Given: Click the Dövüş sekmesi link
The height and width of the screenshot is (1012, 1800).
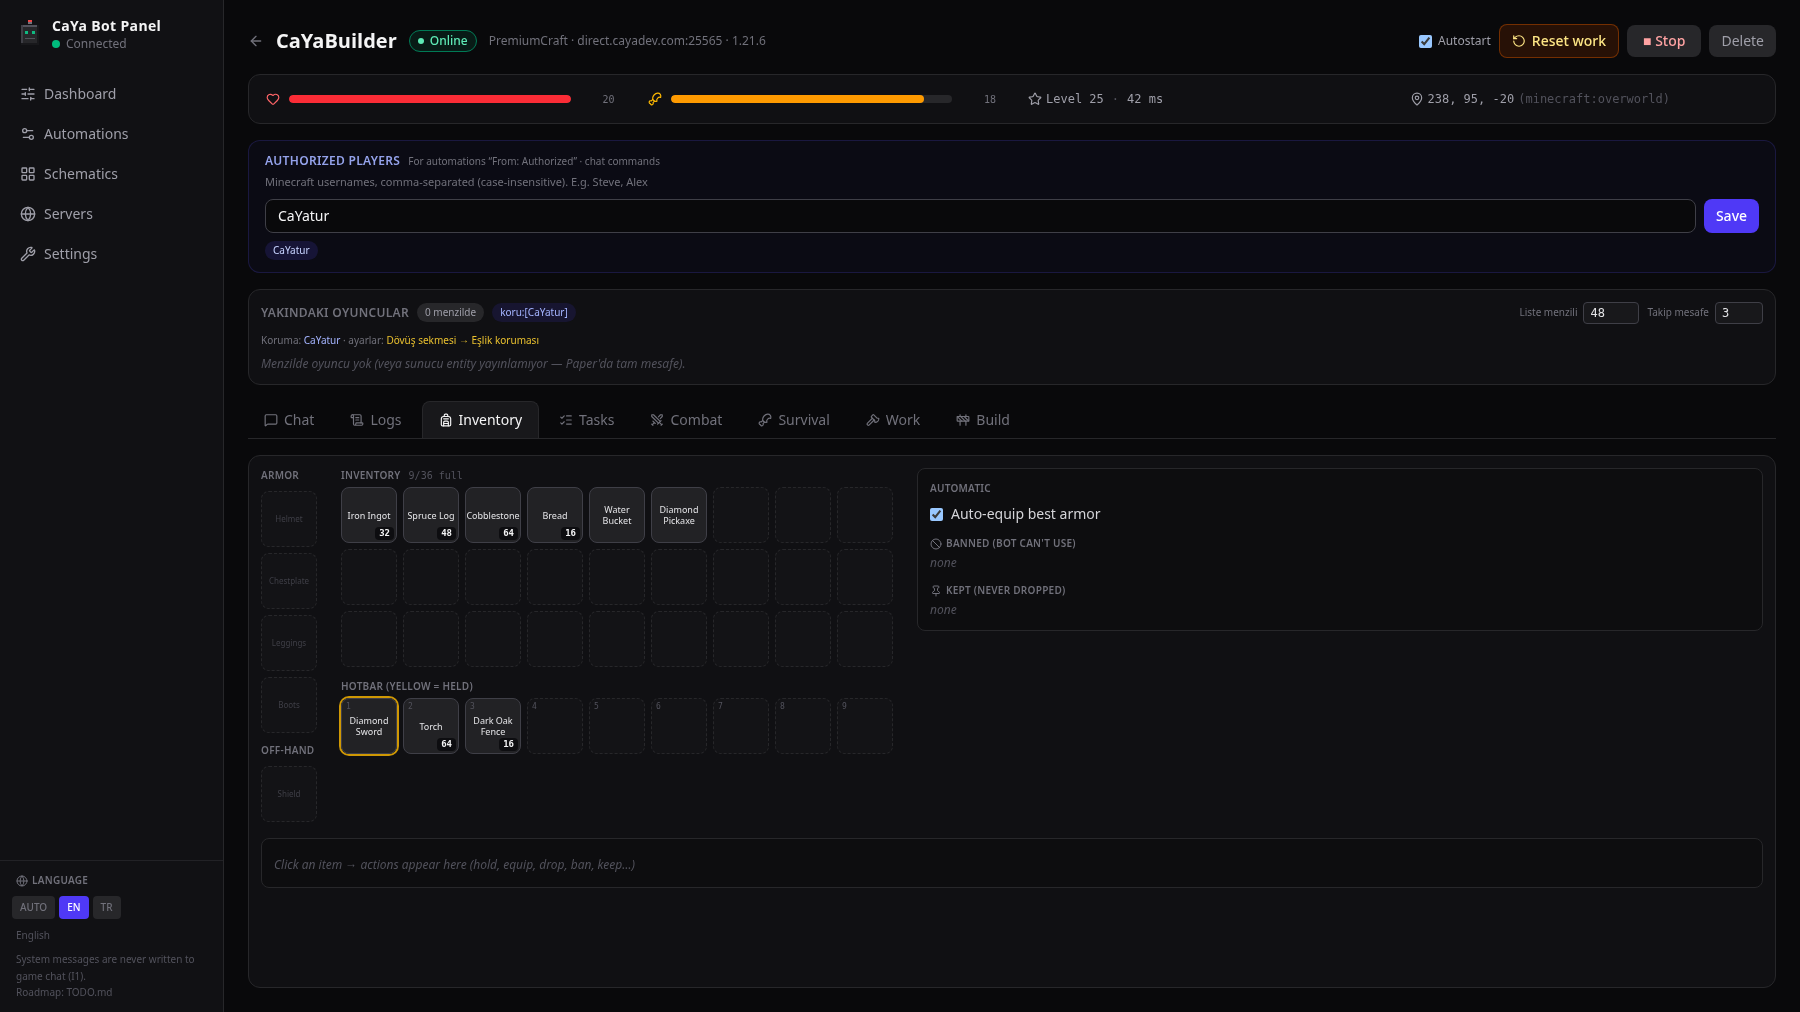Looking at the screenshot, I should 421,341.
